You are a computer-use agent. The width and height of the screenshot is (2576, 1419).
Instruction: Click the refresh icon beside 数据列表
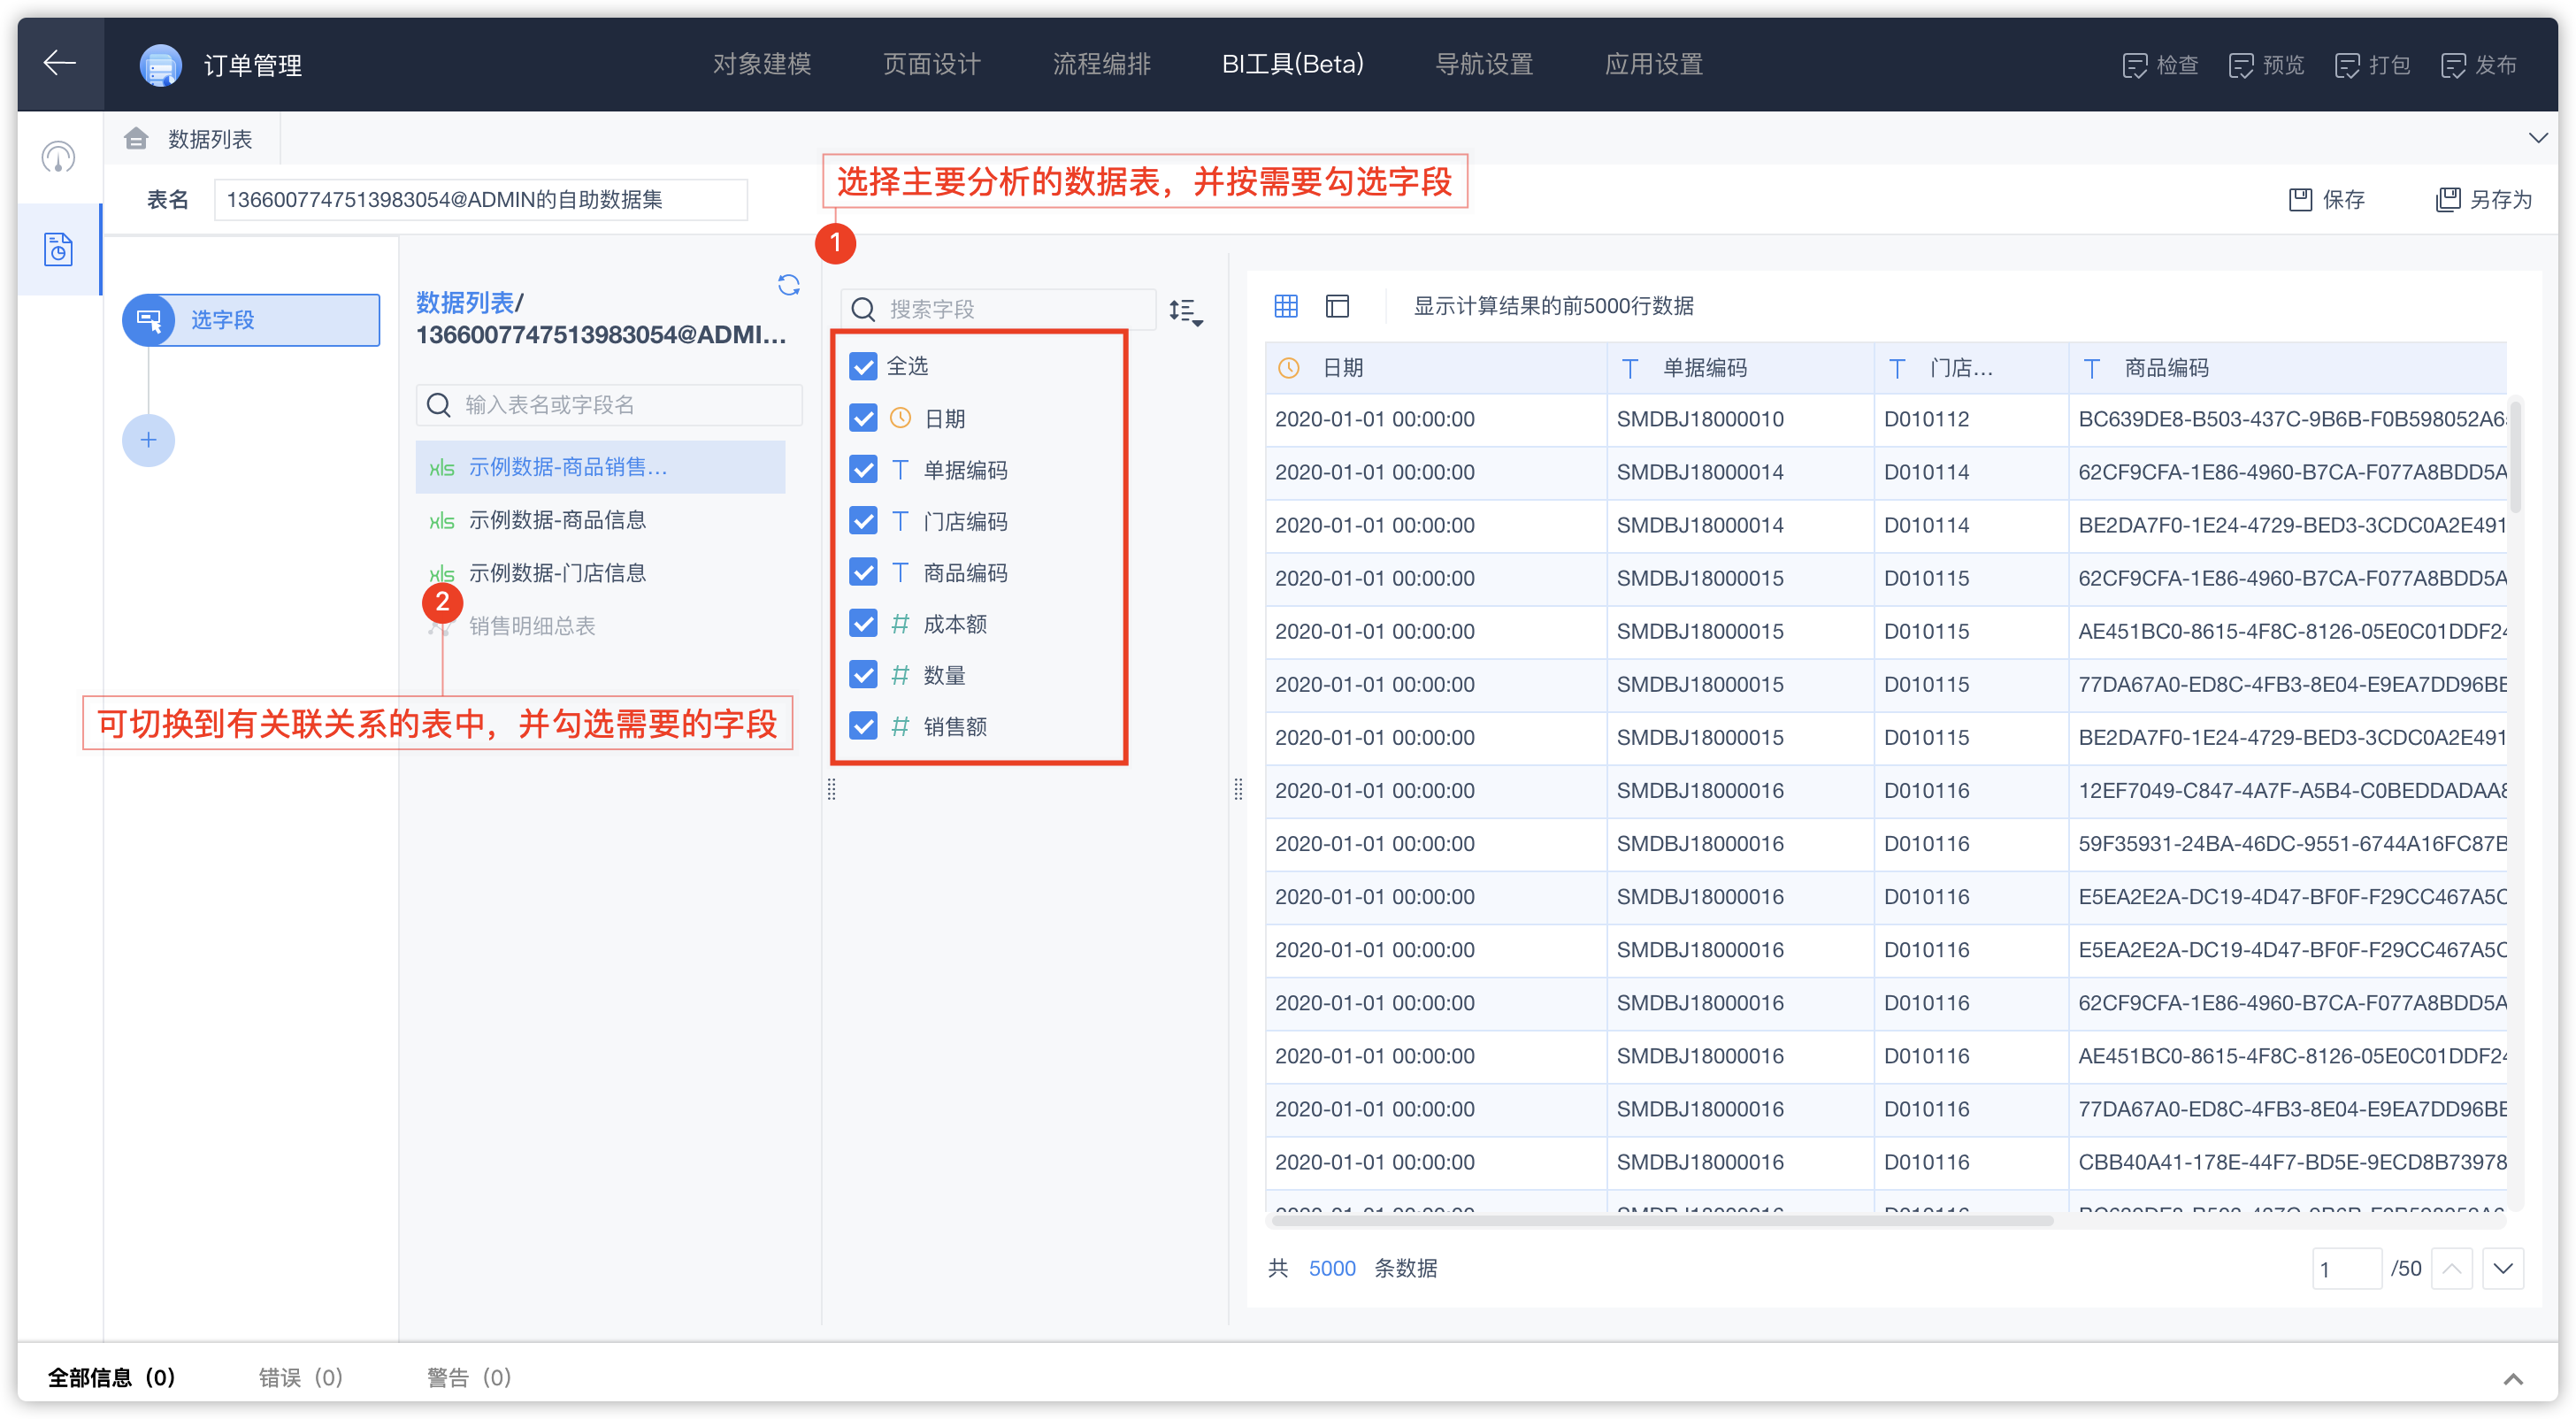click(788, 285)
